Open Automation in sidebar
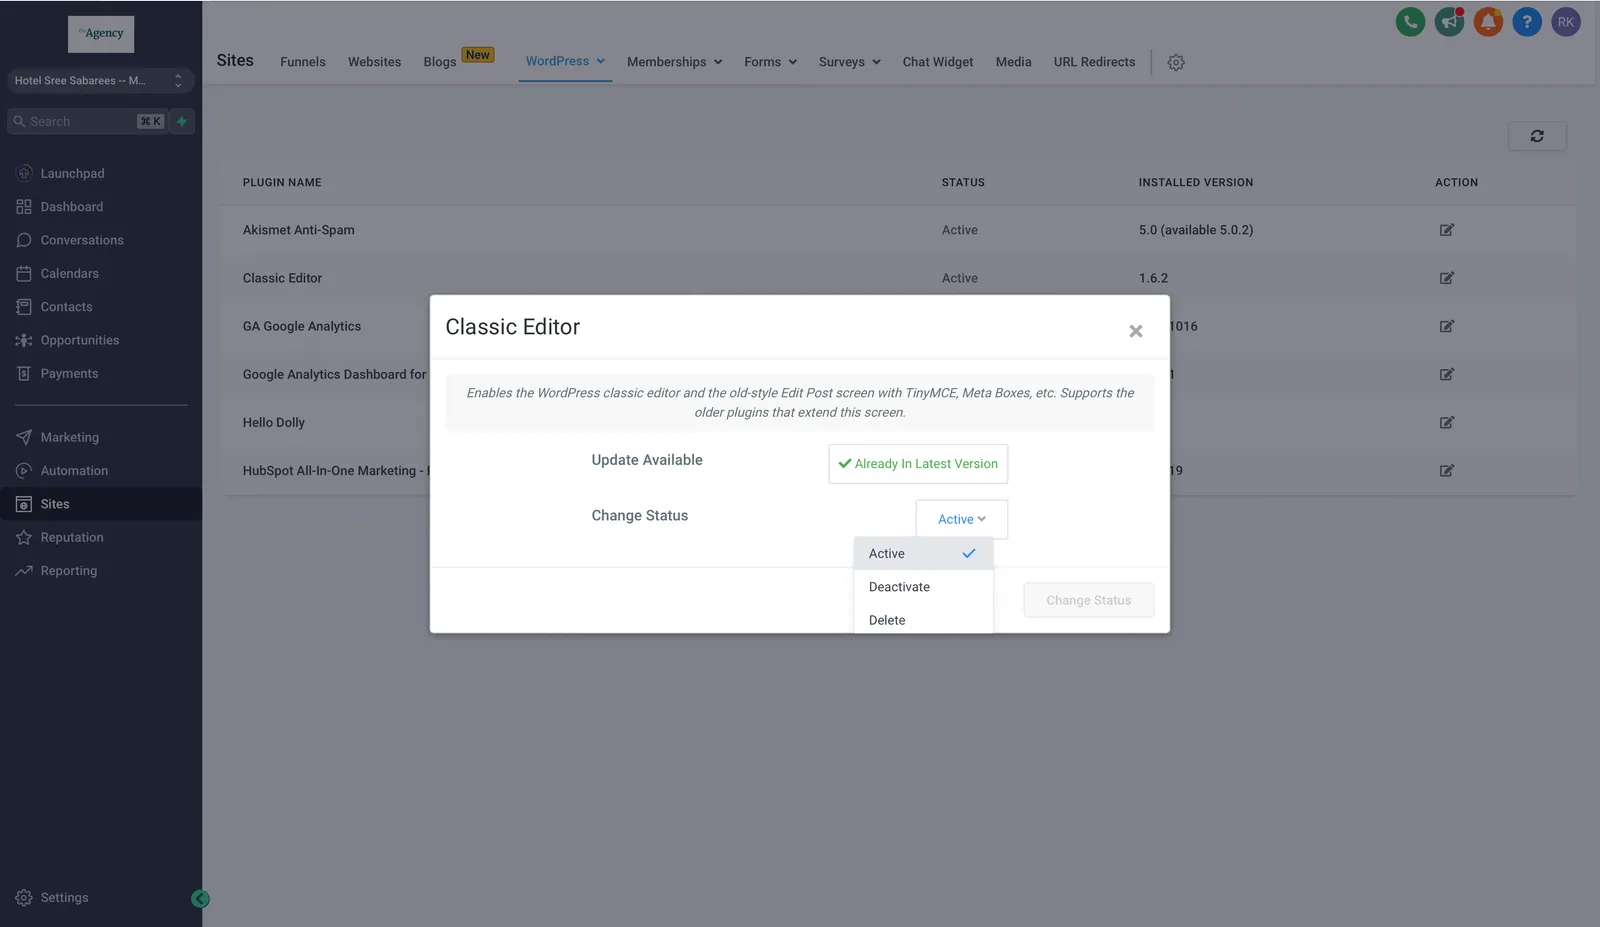Screen dimensions: 1600x927 click(74, 471)
